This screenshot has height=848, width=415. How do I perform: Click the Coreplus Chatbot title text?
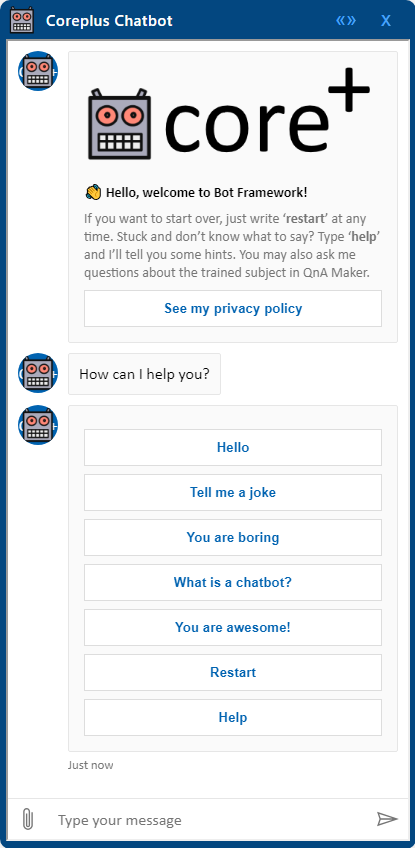(x=109, y=21)
